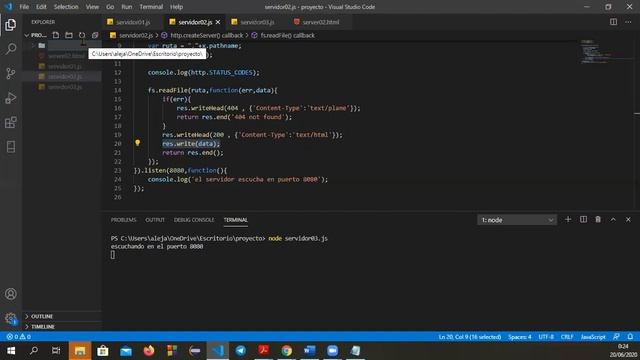Viewport: 640px width, 360px height.
Task: Click errors and warnings count in status bar
Action: click(18, 337)
